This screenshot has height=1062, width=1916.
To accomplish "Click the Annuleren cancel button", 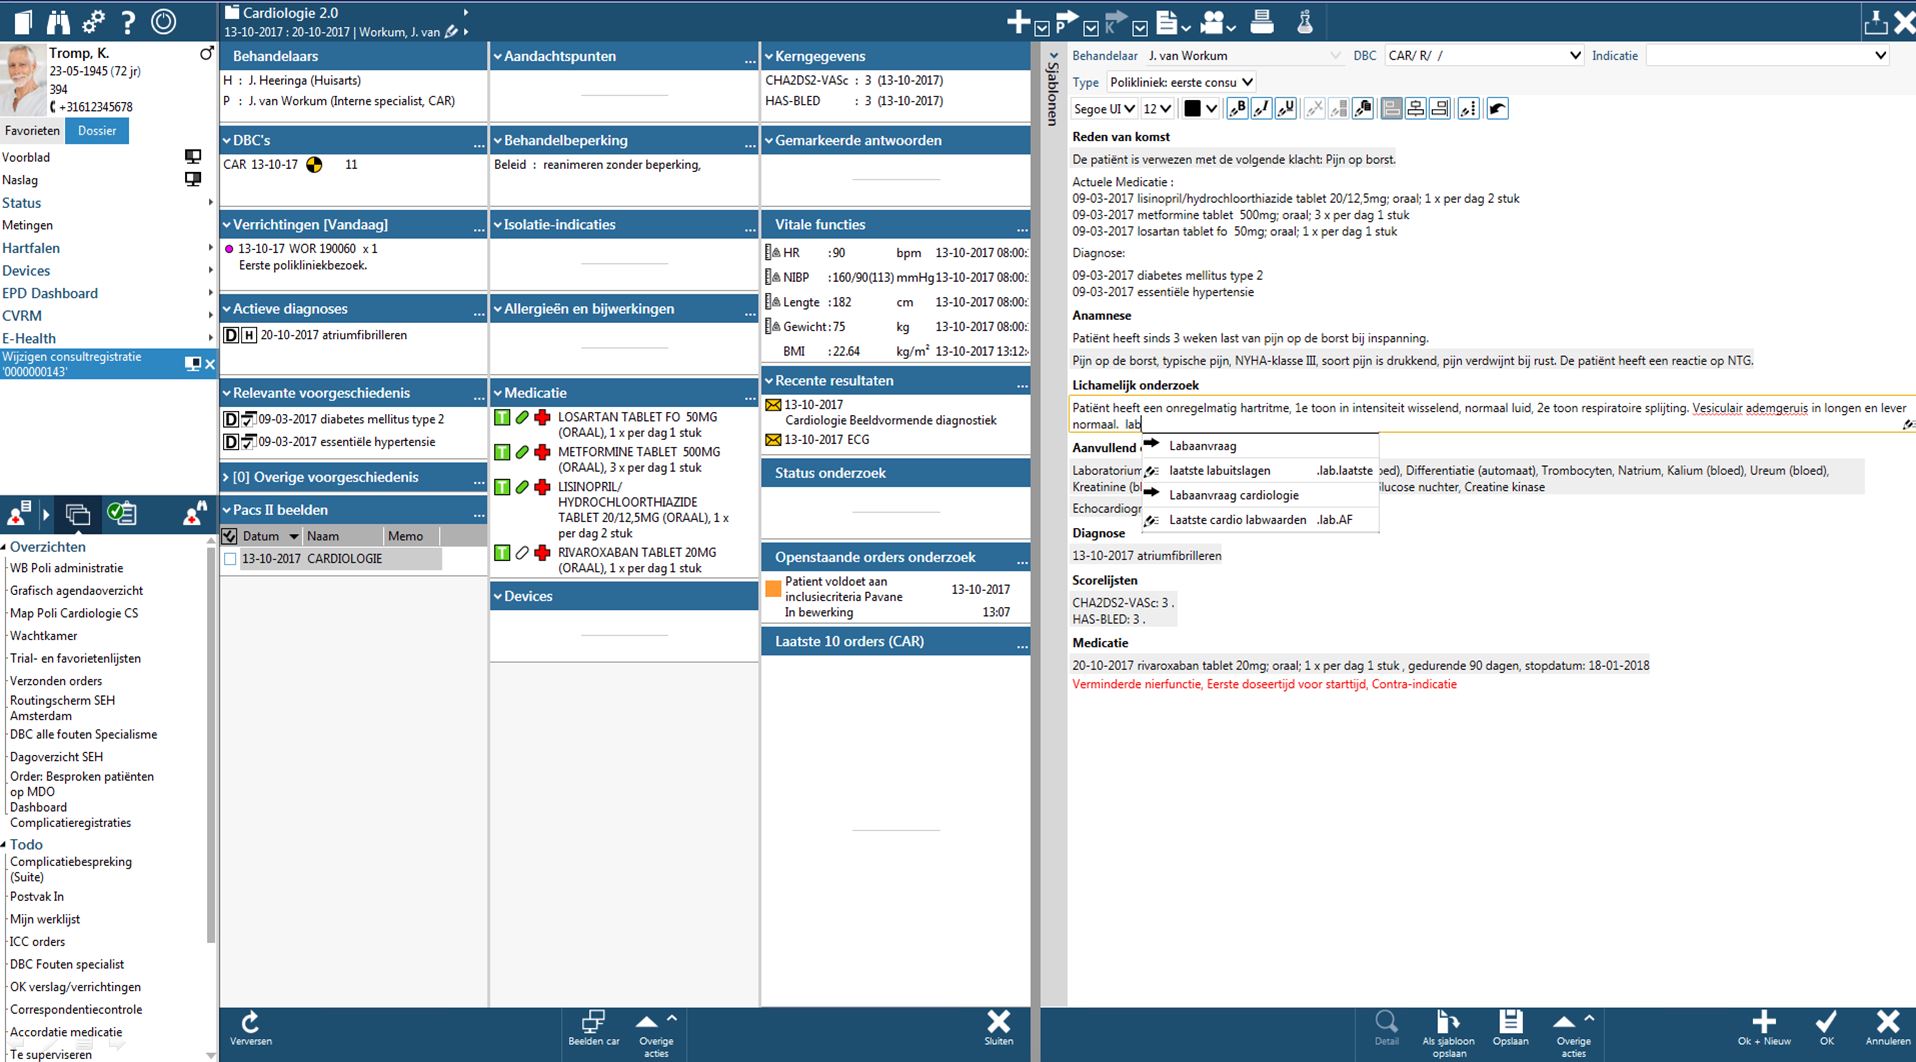I will pyautogui.click(x=1887, y=1029).
